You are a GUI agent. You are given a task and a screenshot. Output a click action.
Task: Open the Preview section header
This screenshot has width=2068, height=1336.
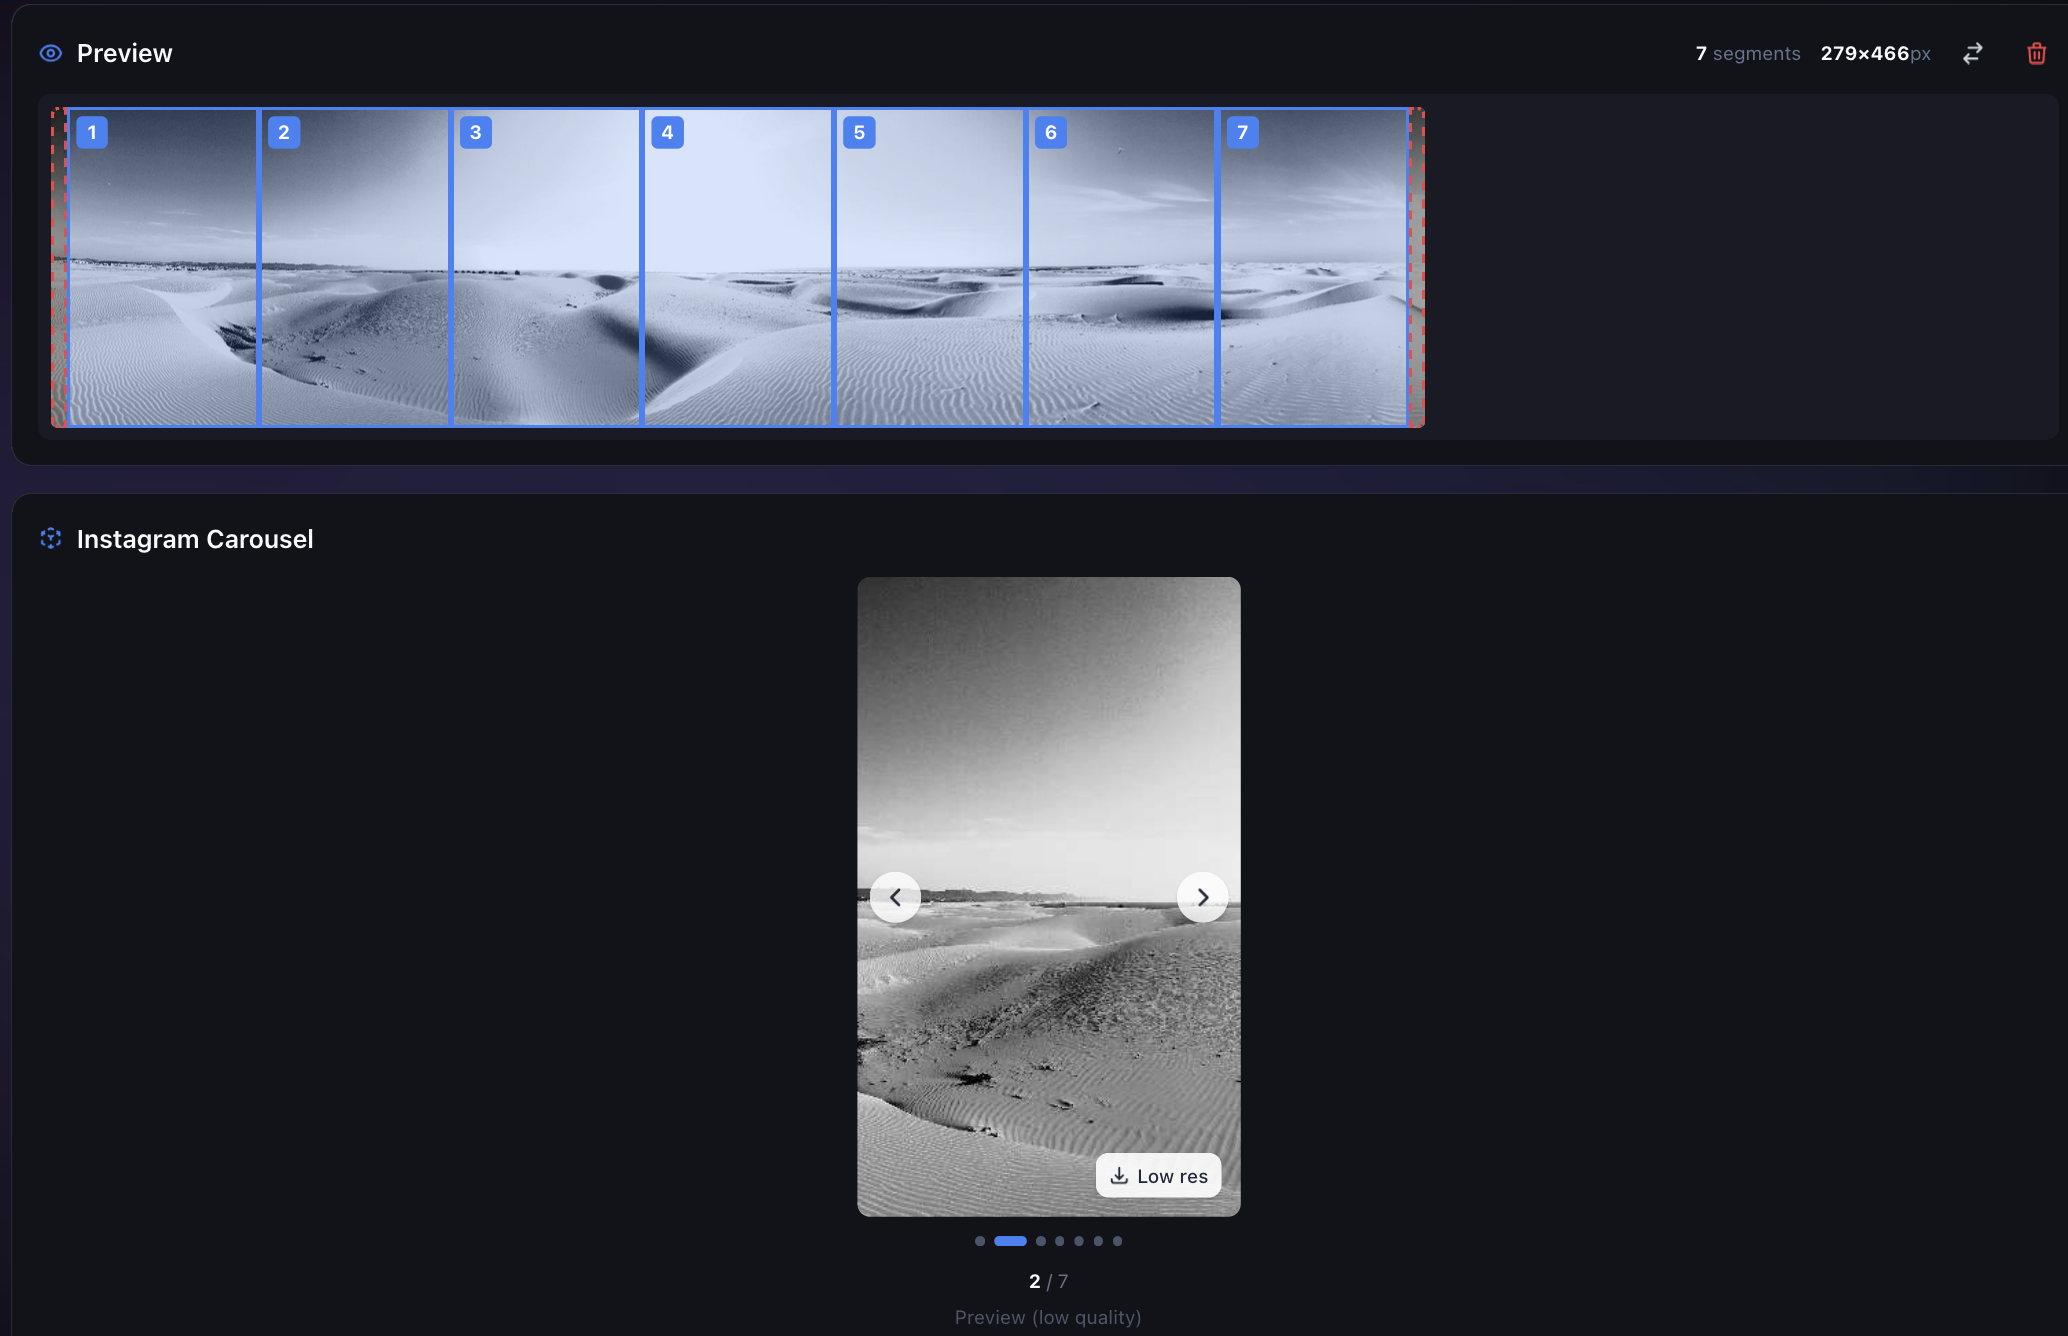click(124, 52)
